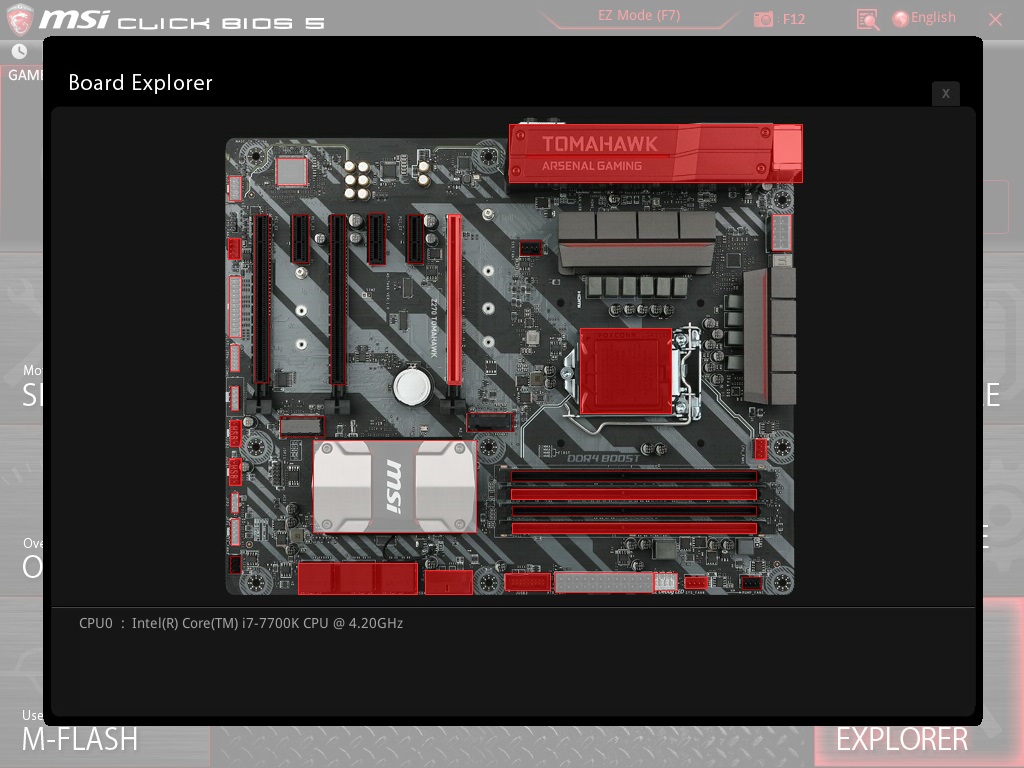Image resolution: width=1024 pixels, height=768 pixels.
Task: Click the TOMAHAWK rear I/O cover
Action: [655, 153]
